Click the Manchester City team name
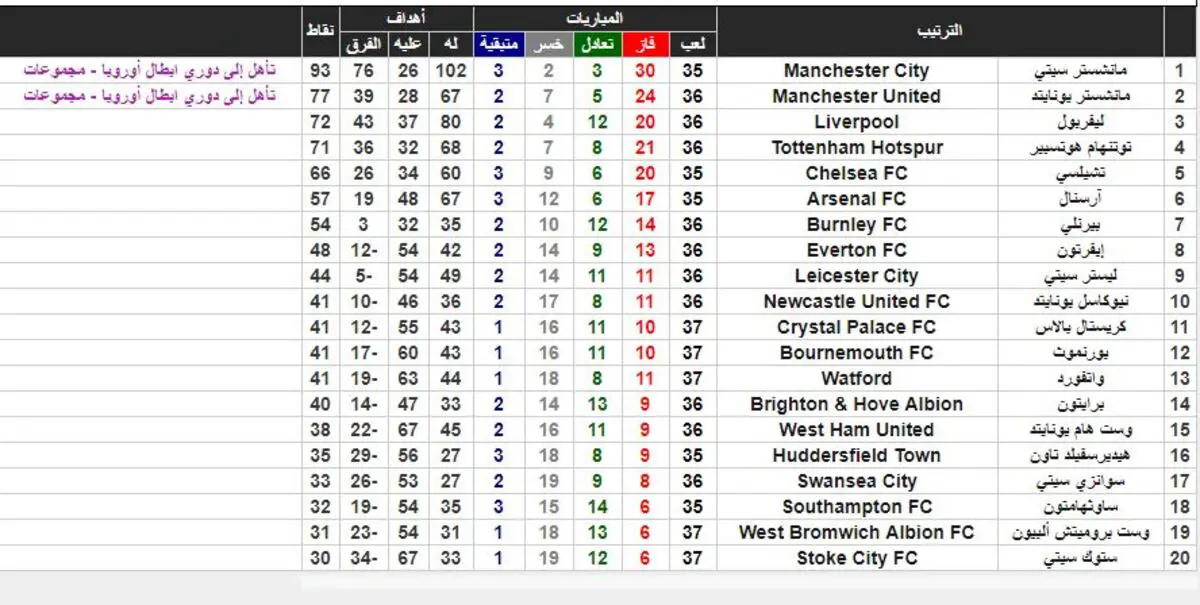 click(856, 71)
